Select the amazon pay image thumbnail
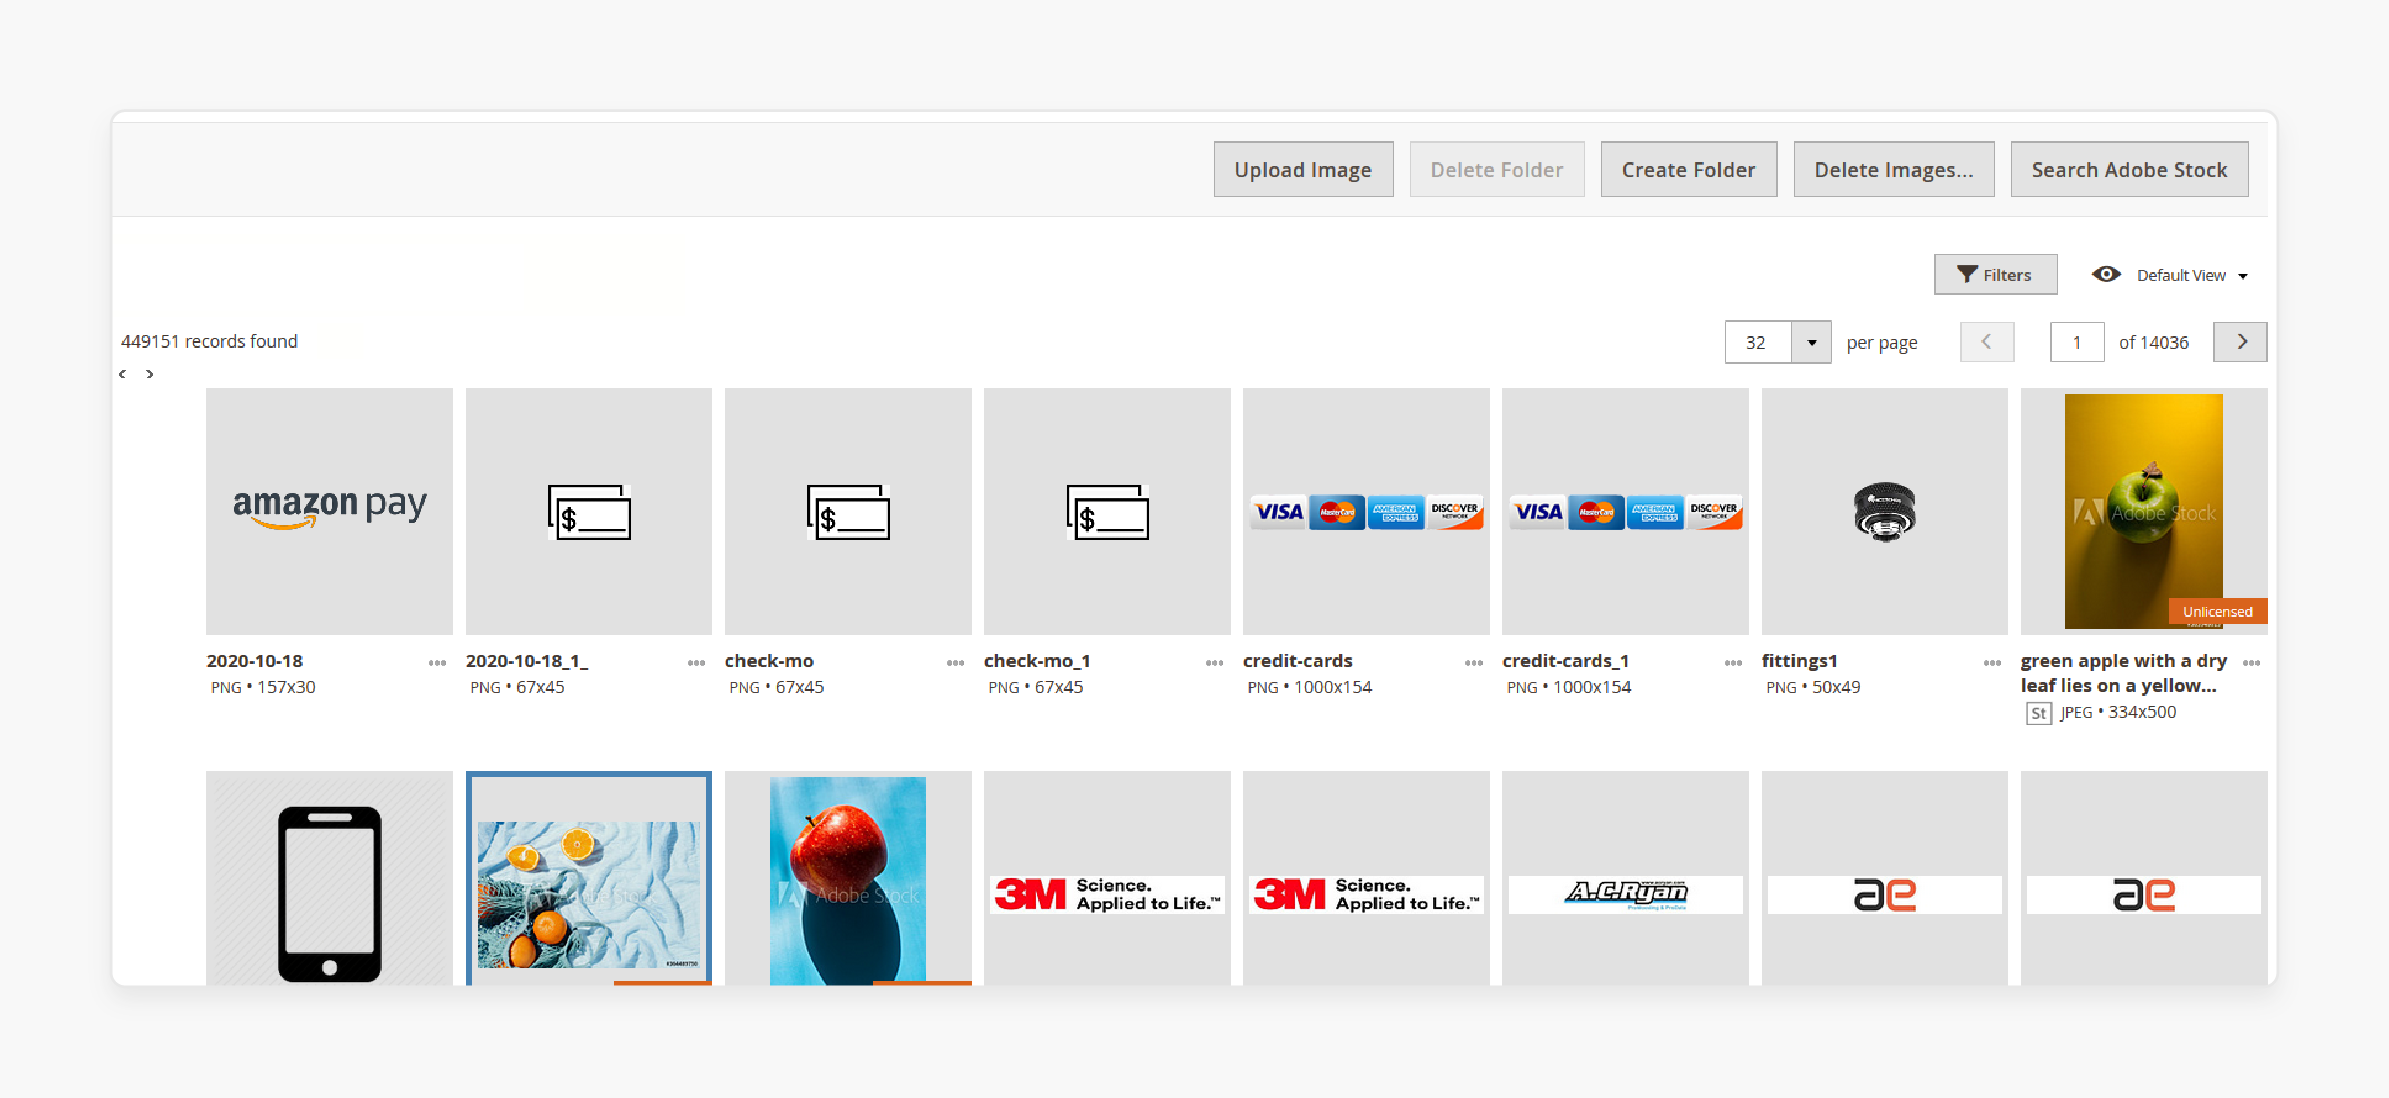This screenshot has width=2389, height=1098. pos(329,511)
